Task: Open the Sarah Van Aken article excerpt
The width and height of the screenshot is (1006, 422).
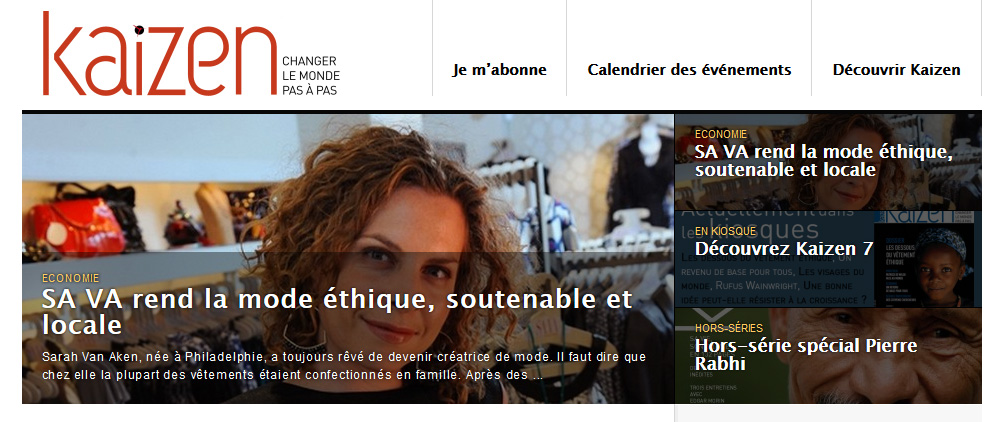Action: (x=344, y=366)
